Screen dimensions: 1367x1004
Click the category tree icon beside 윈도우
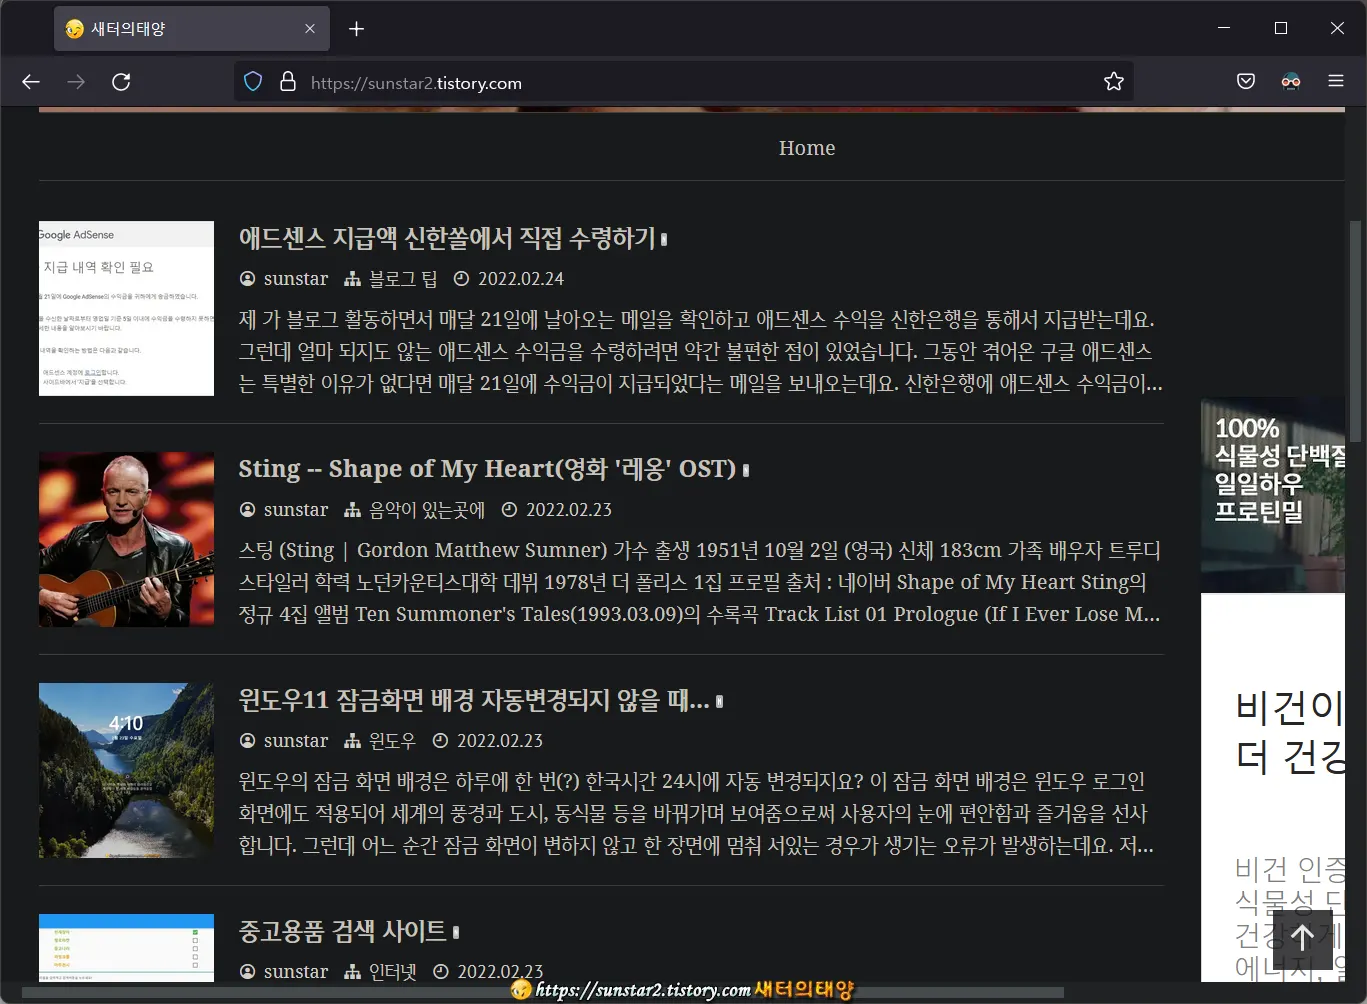point(351,740)
